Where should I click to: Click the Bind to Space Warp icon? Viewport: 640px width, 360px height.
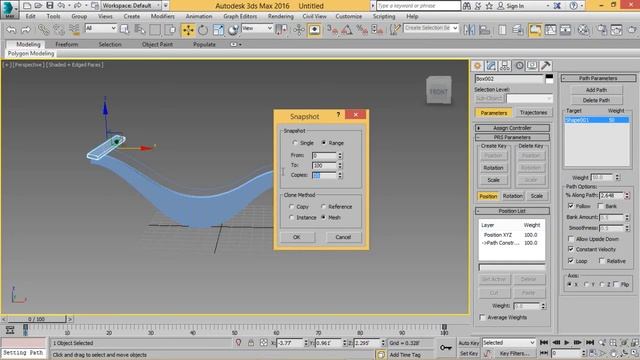coord(74,29)
